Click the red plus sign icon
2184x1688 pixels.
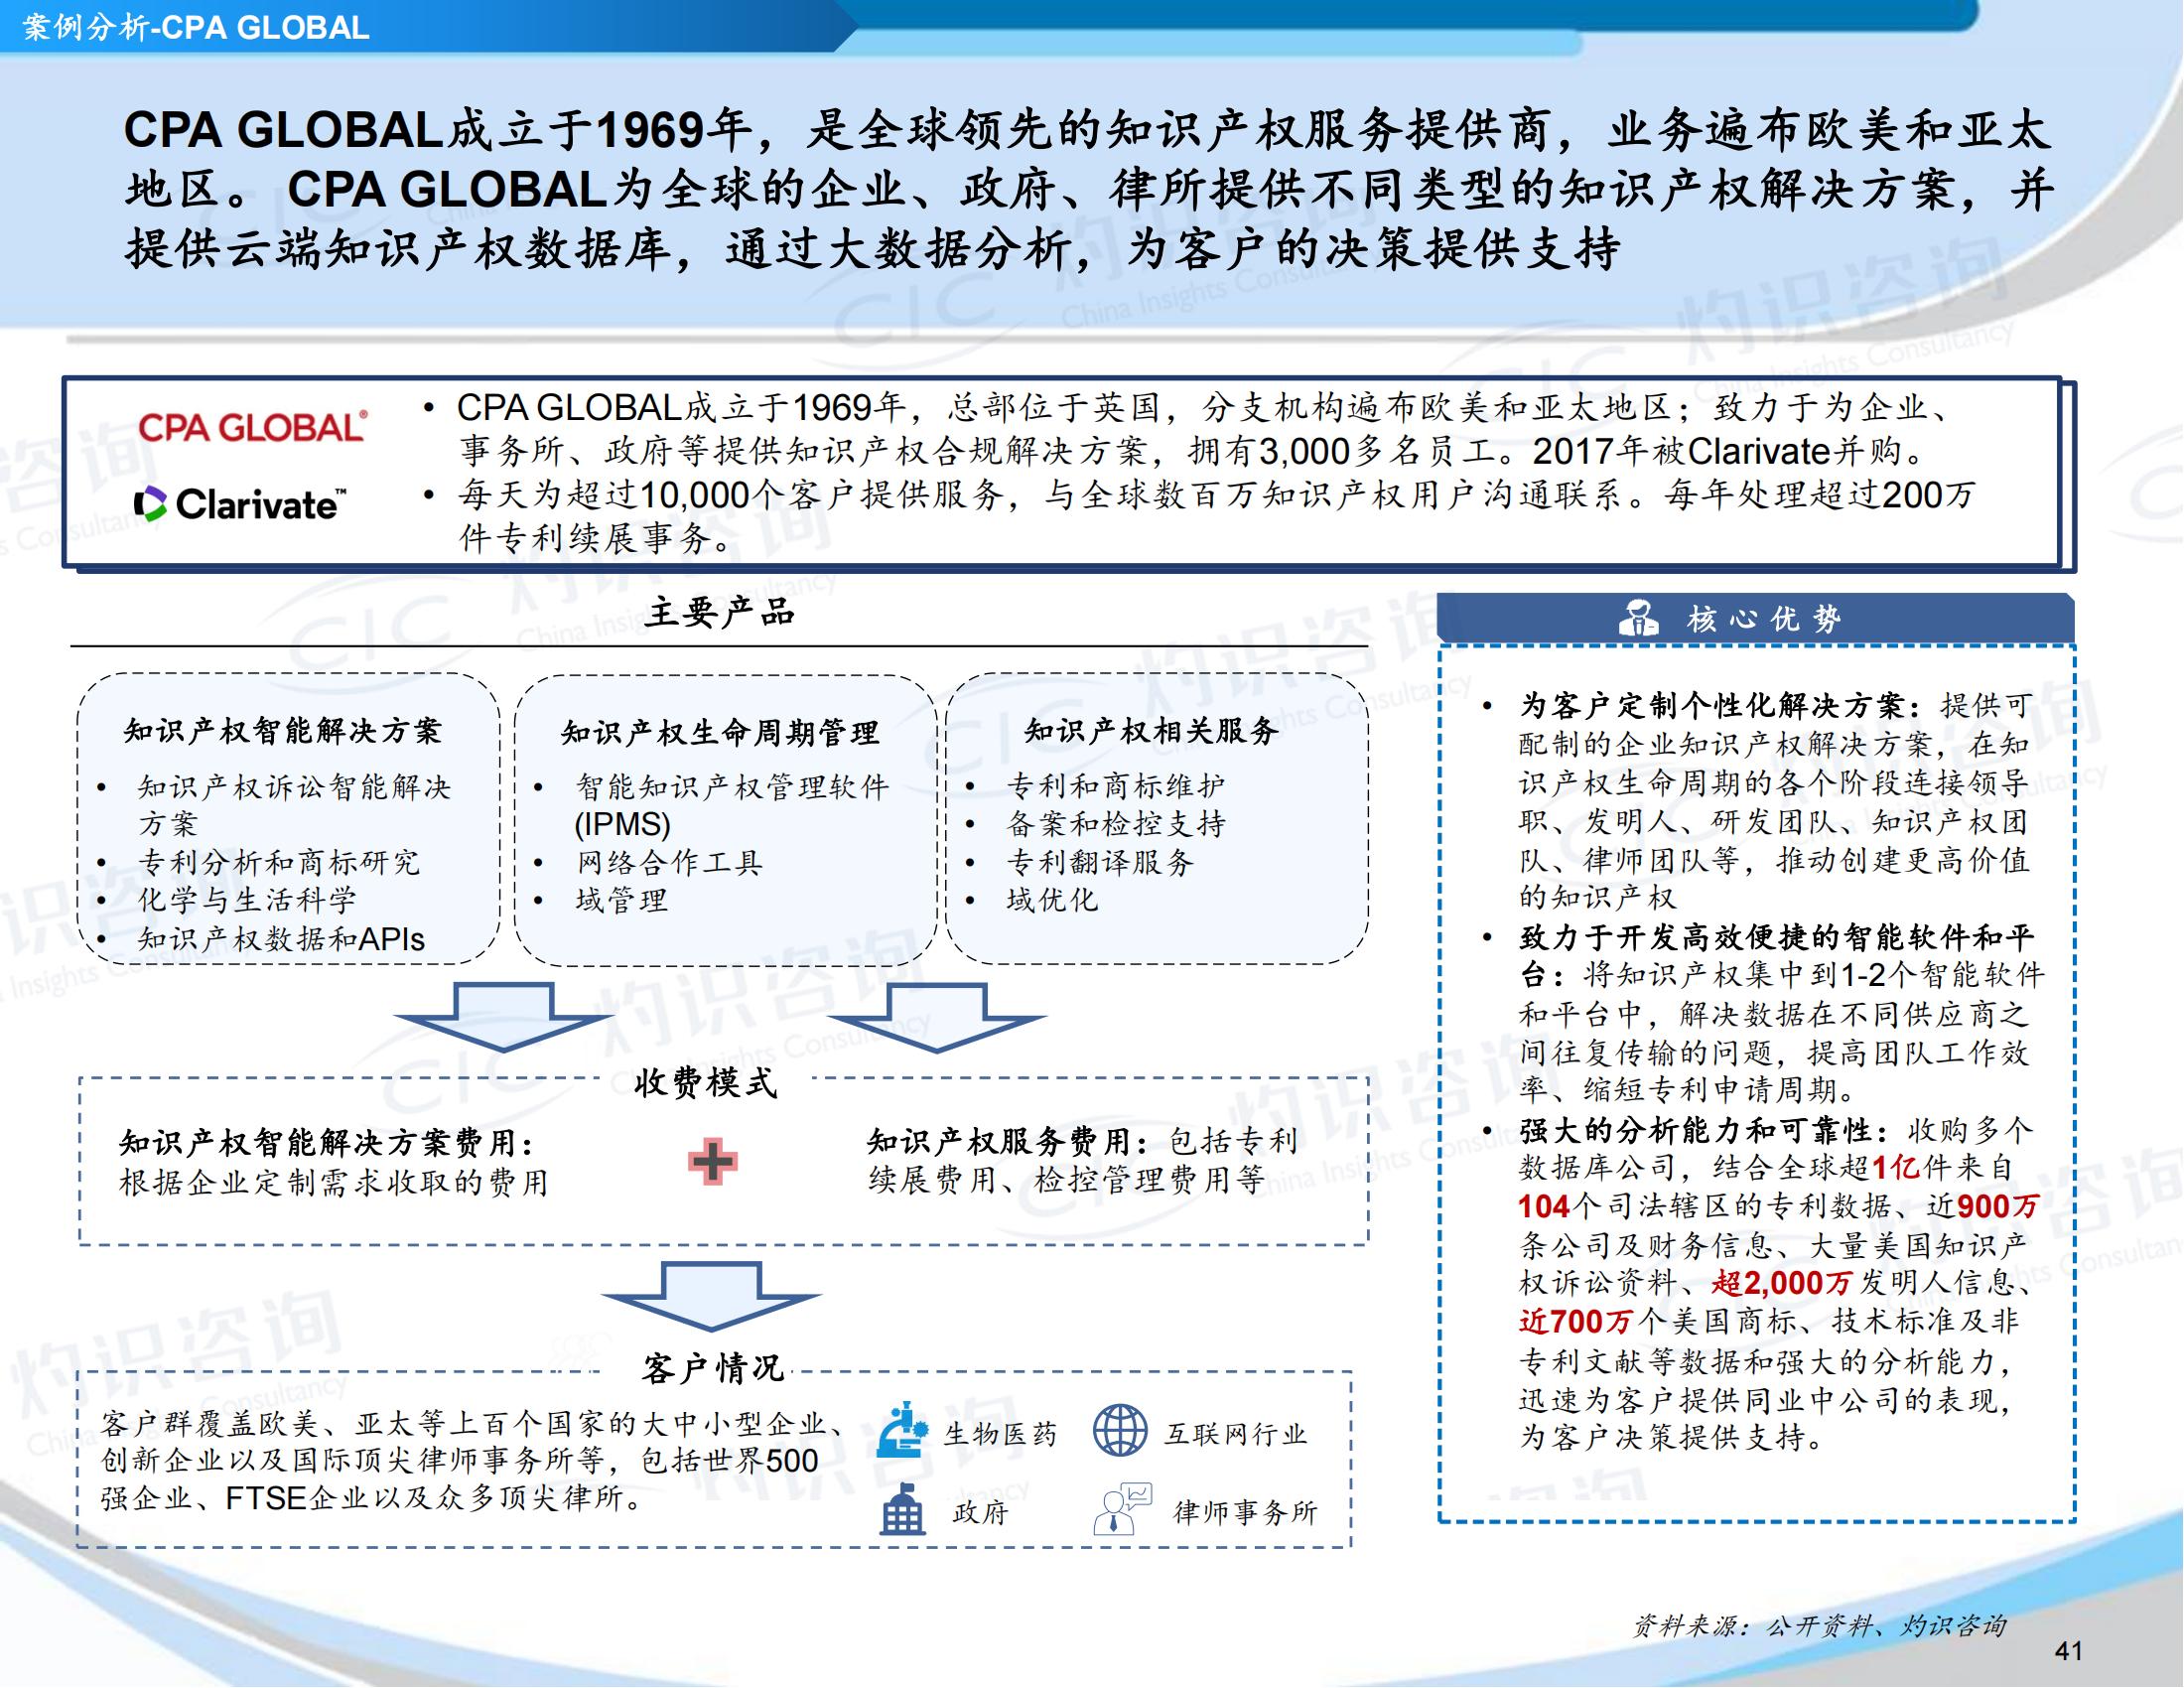click(713, 1161)
